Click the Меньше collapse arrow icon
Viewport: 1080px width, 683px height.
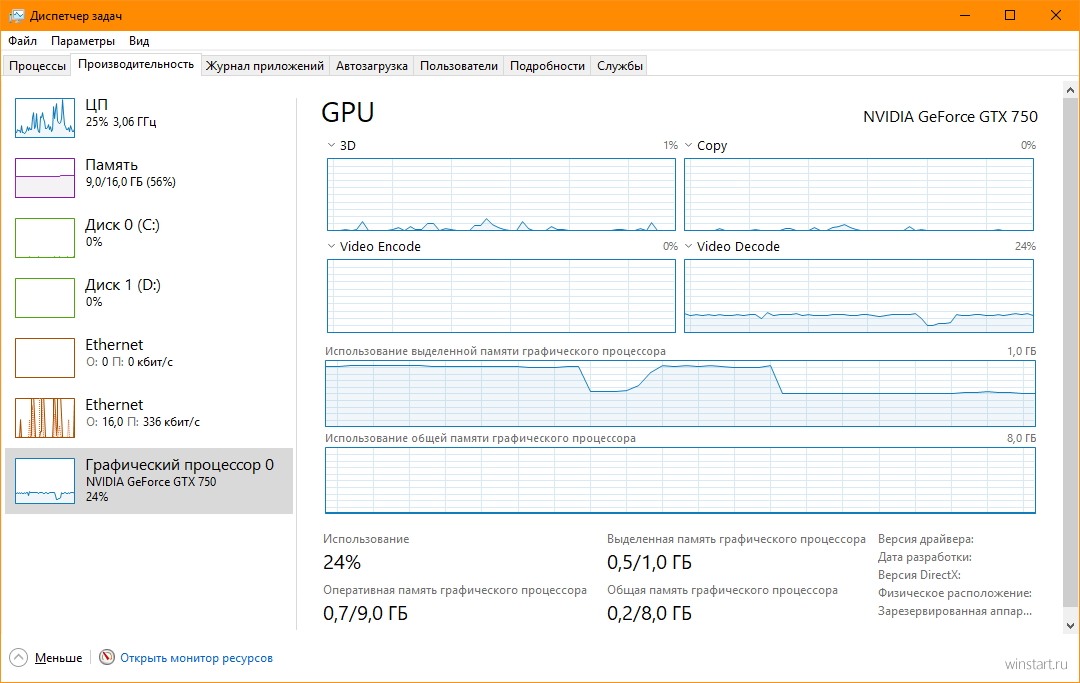pyautogui.click(x=19, y=657)
